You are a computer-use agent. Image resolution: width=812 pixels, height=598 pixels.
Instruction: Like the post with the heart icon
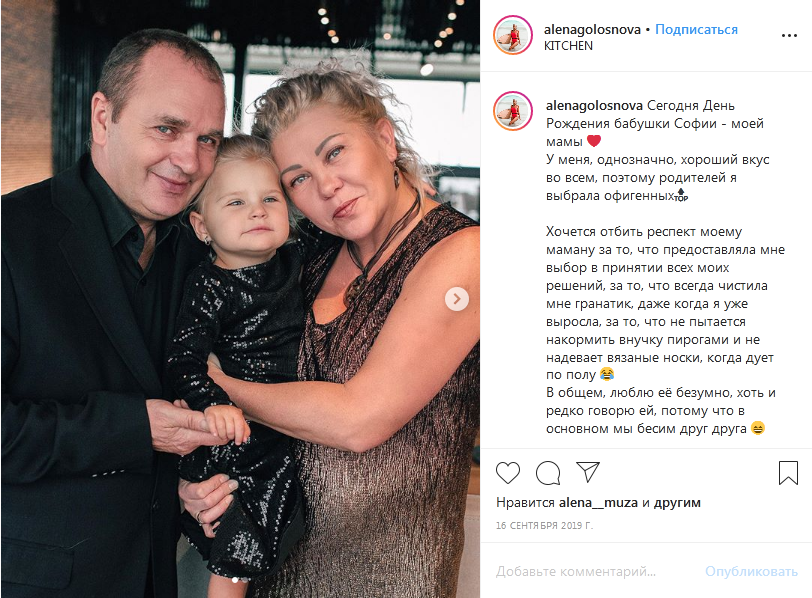(508, 473)
